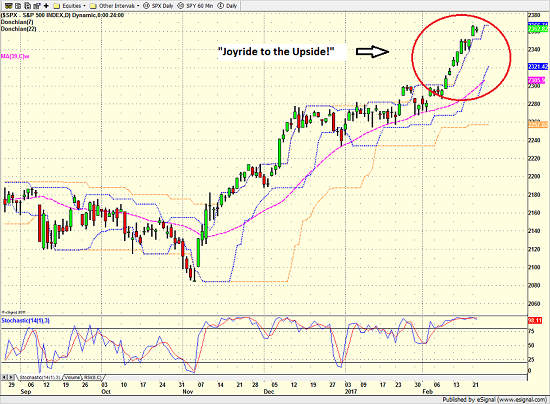The image size is (550, 404).
Task: Click the plus add icon in toolbar
Action: point(46,6)
